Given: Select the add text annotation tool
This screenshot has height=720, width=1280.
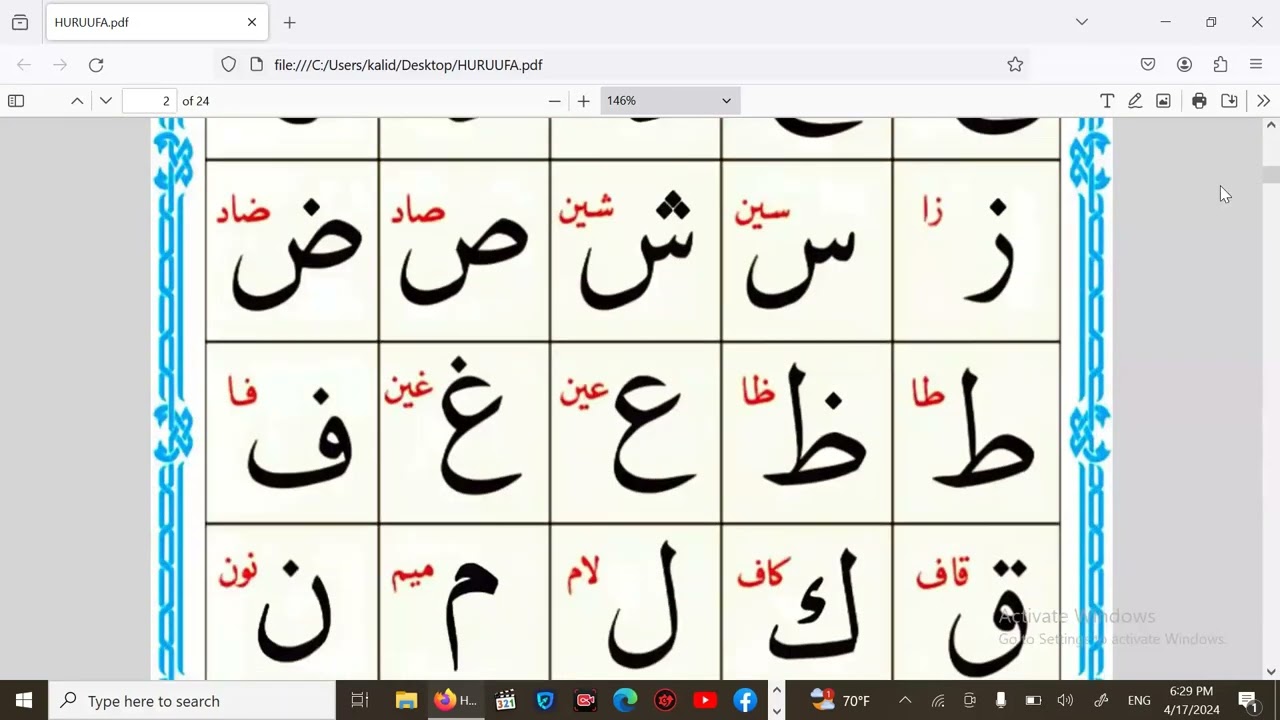Looking at the screenshot, I should click(1107, 101).
